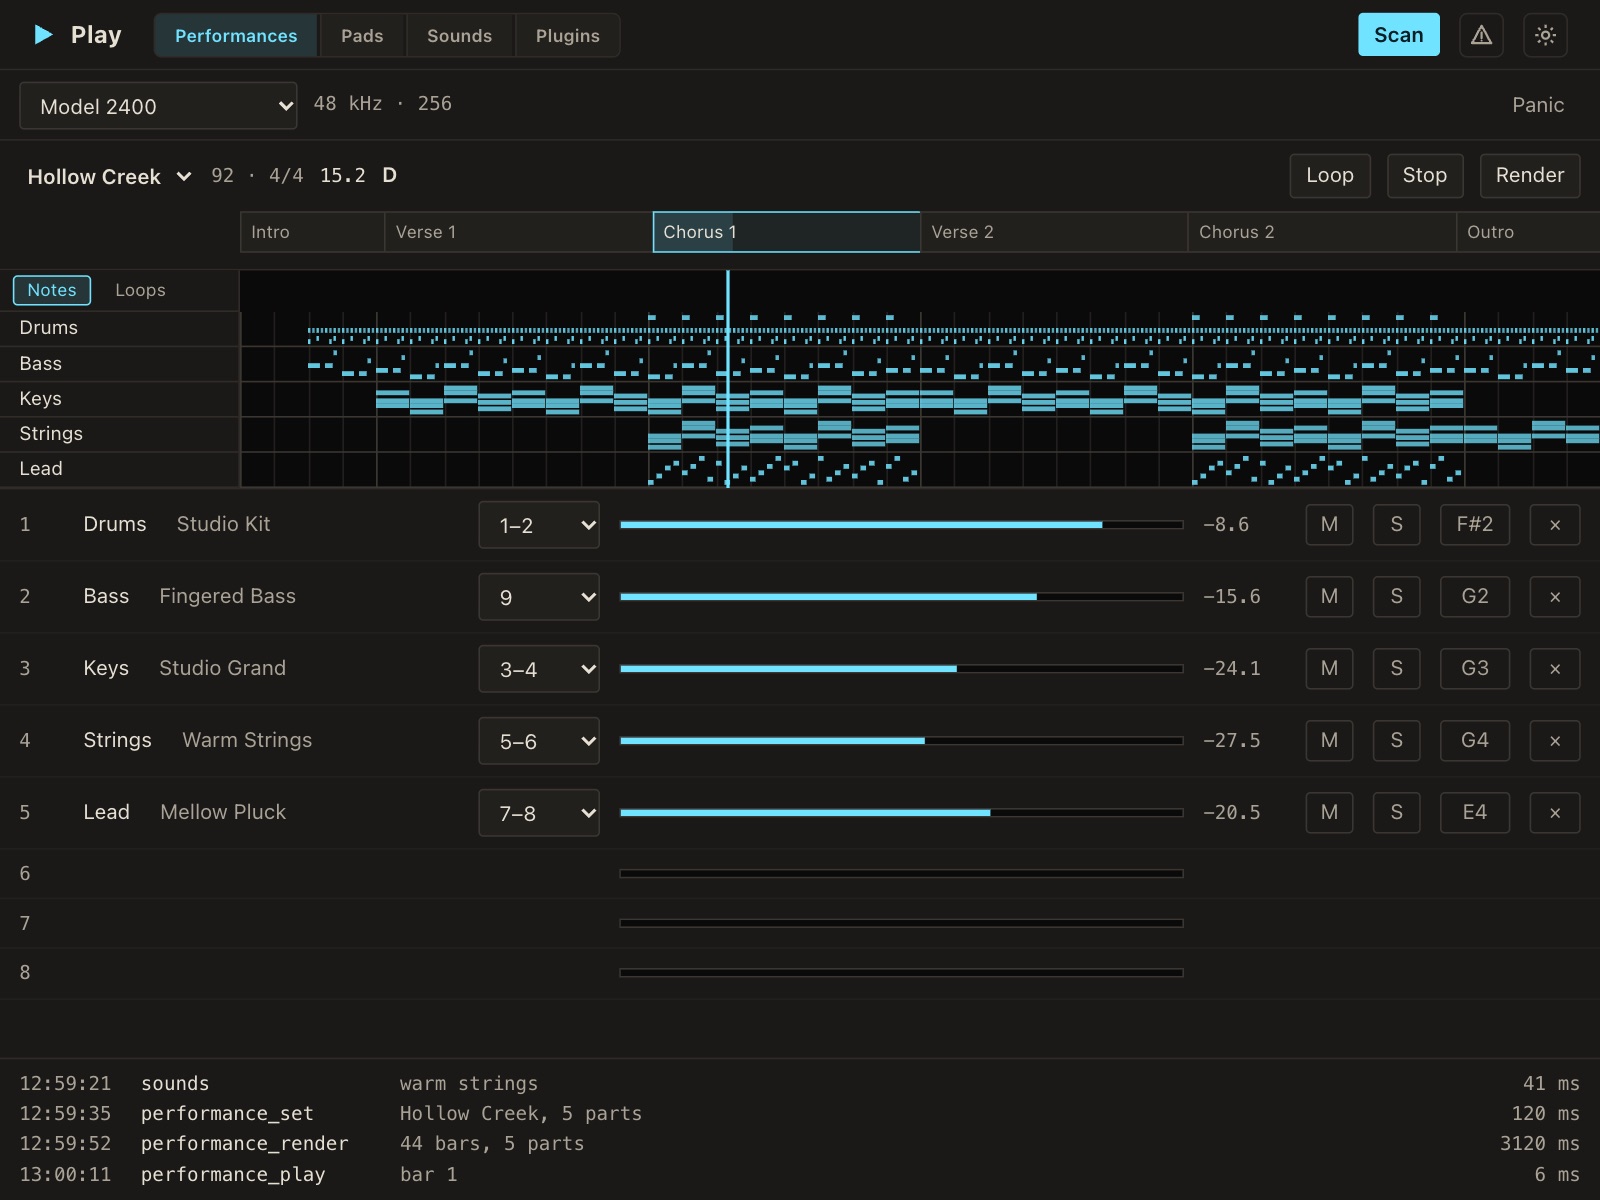
Task: Toggle the brightness theme icon
Action: (x=1545, y=35)
